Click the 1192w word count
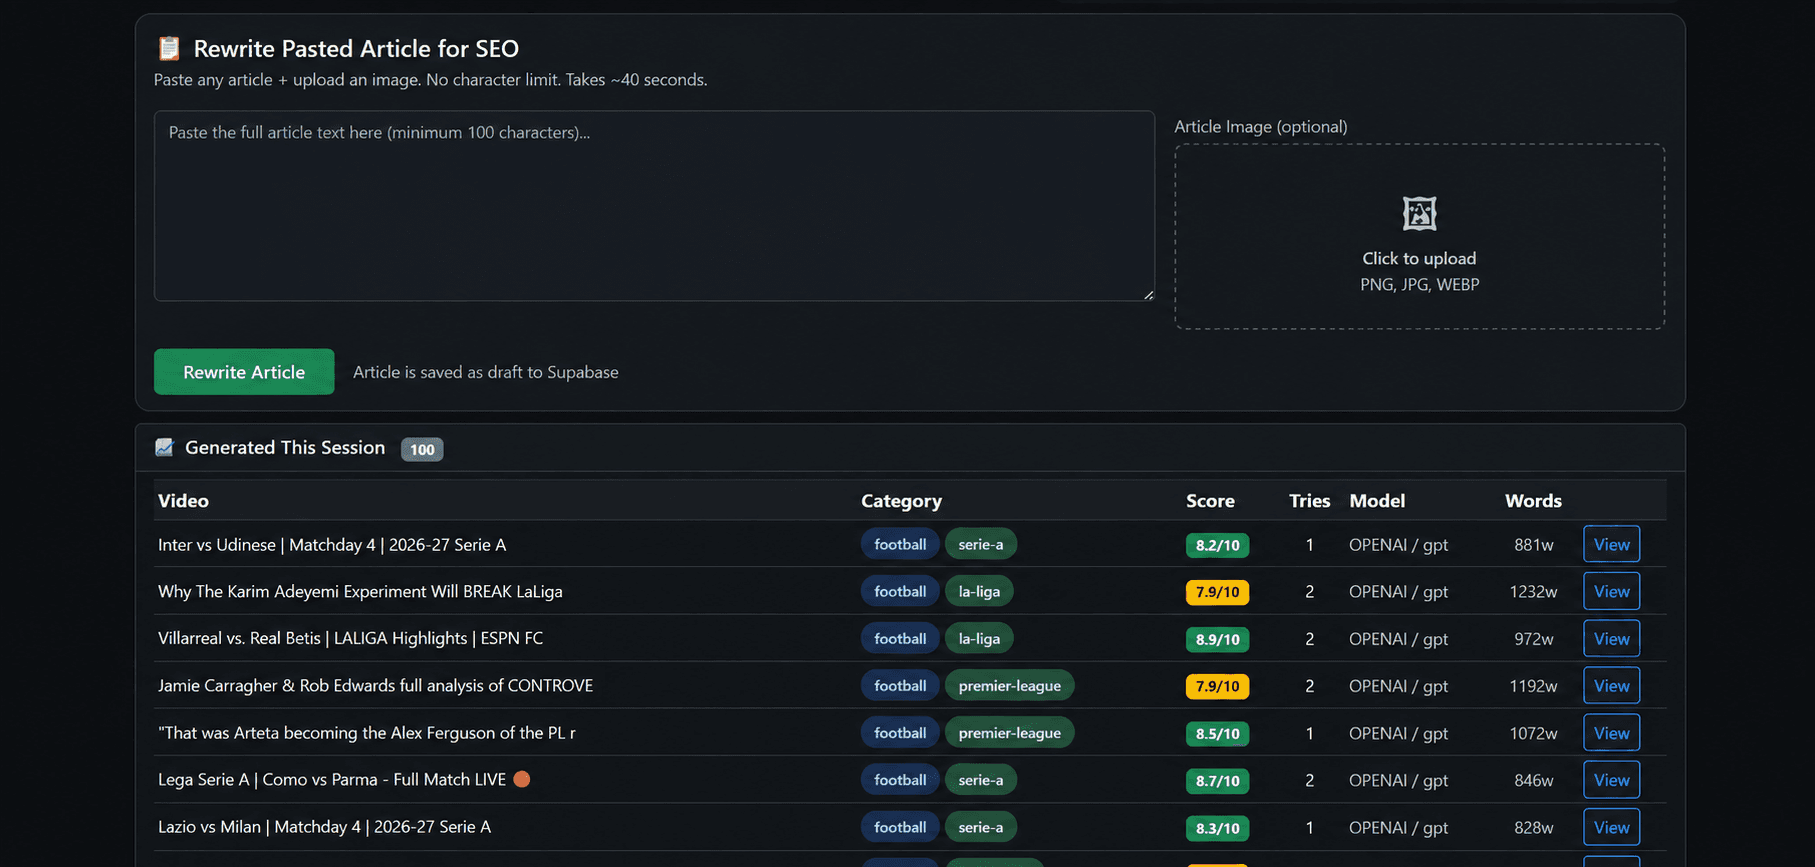Viewport: 1815px width, 867px height. click(1533, 686)
